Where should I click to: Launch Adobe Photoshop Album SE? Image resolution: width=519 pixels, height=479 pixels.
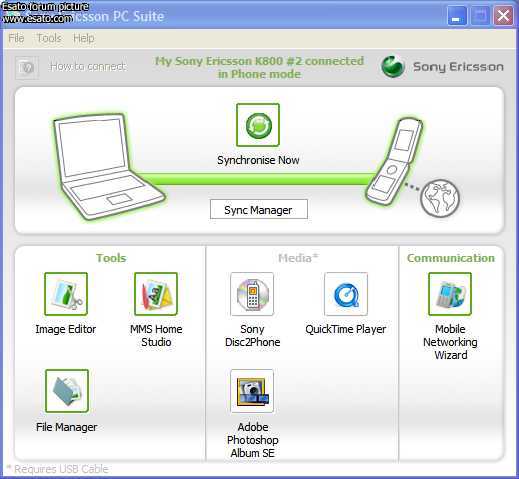pyautogui.click(x=252, y=391)
